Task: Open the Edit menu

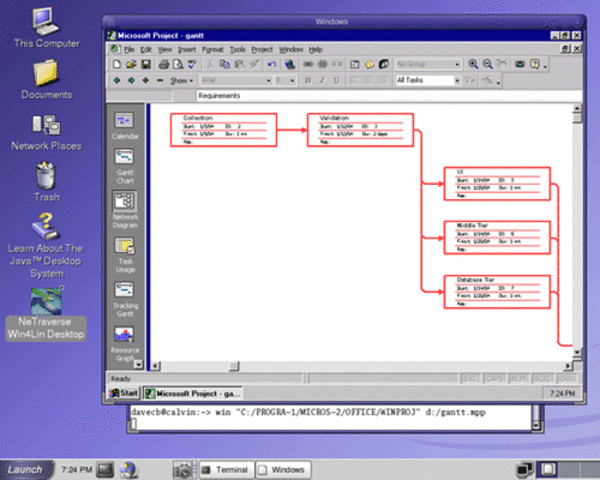Action: 146,50
